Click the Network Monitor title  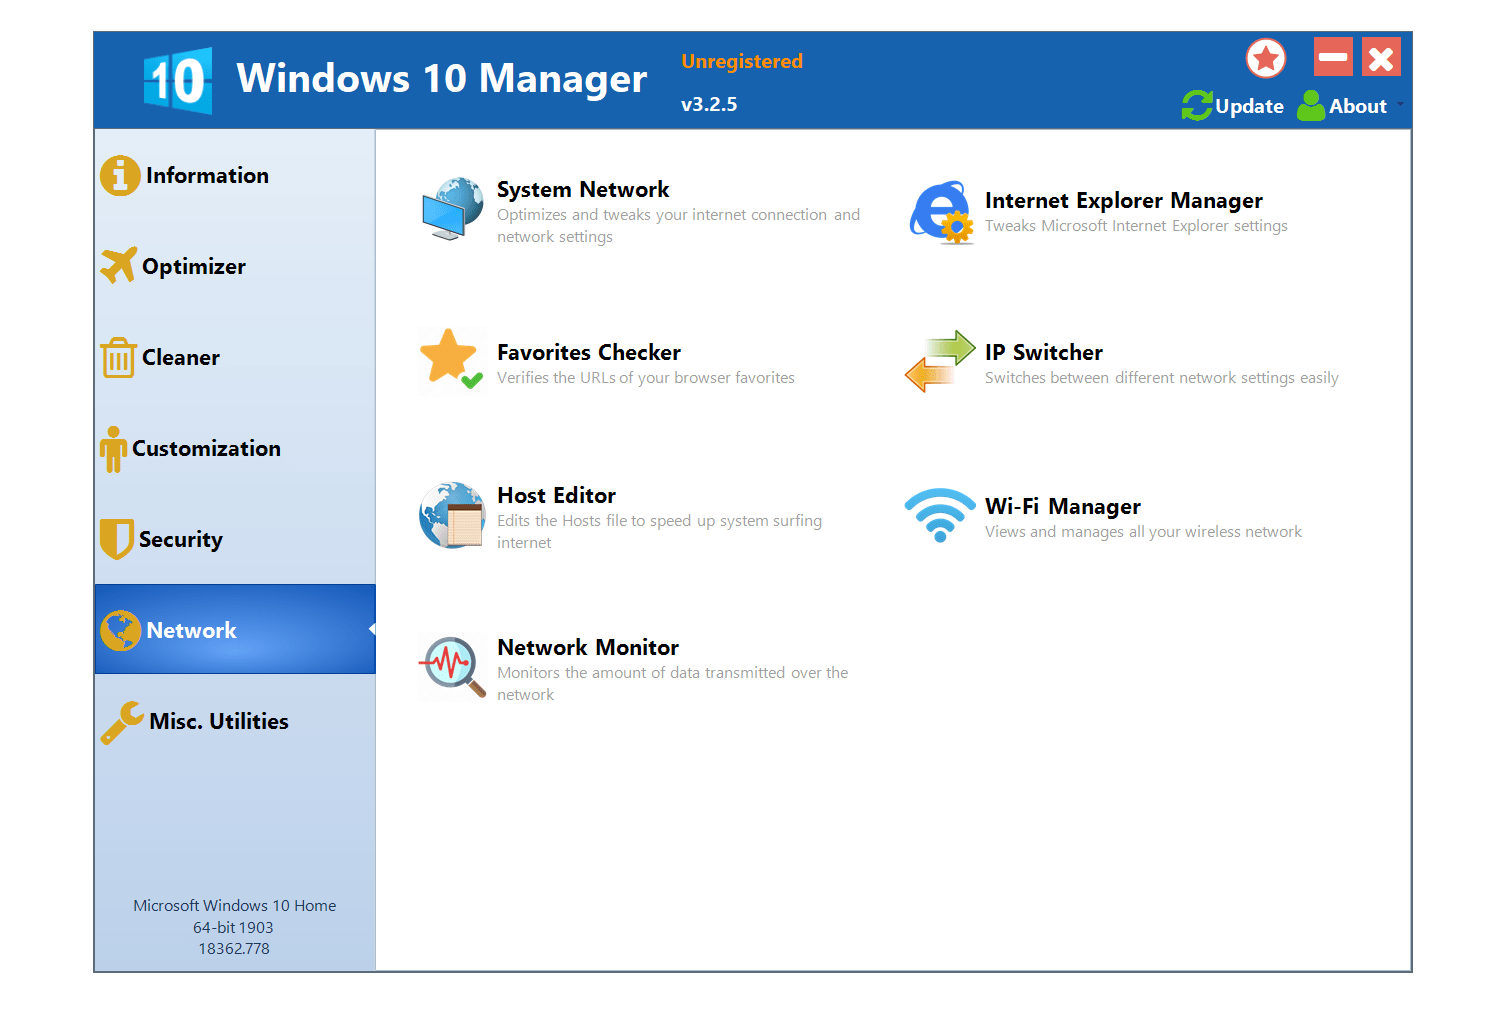(x=588, y=648)
